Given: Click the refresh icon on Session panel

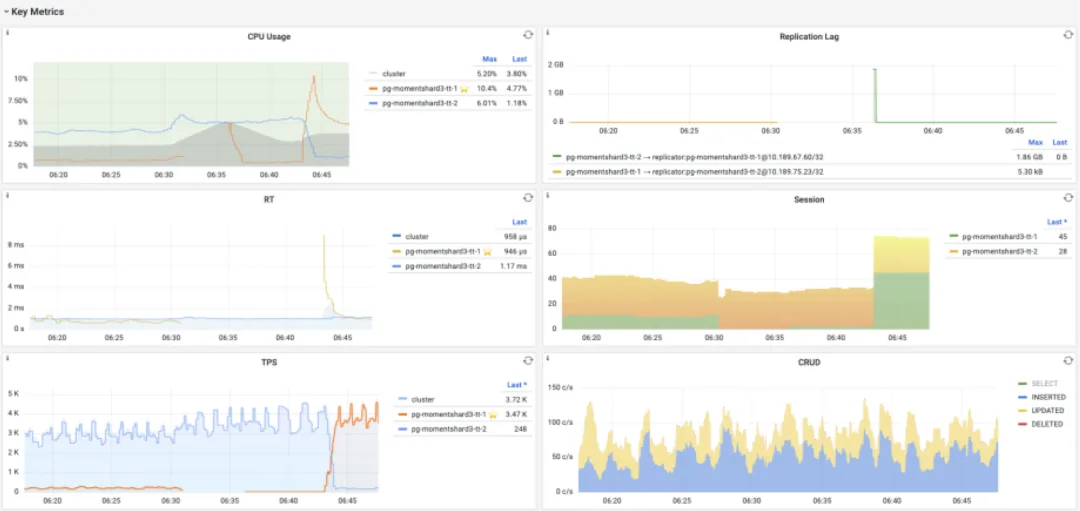Looking at the screenshot, I should tap(1068, 198).
